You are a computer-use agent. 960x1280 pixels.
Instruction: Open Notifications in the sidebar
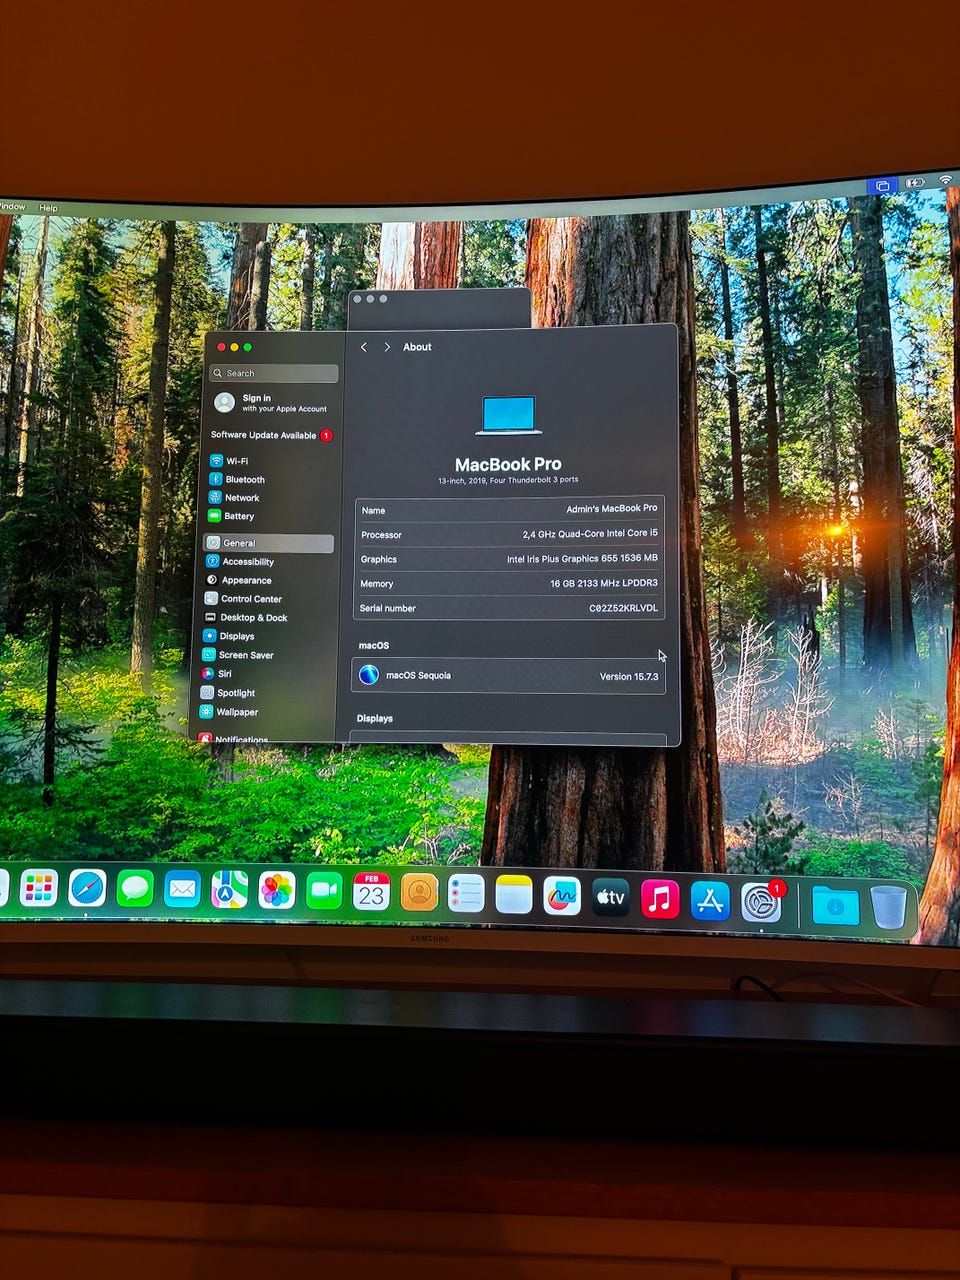point(233,739)
